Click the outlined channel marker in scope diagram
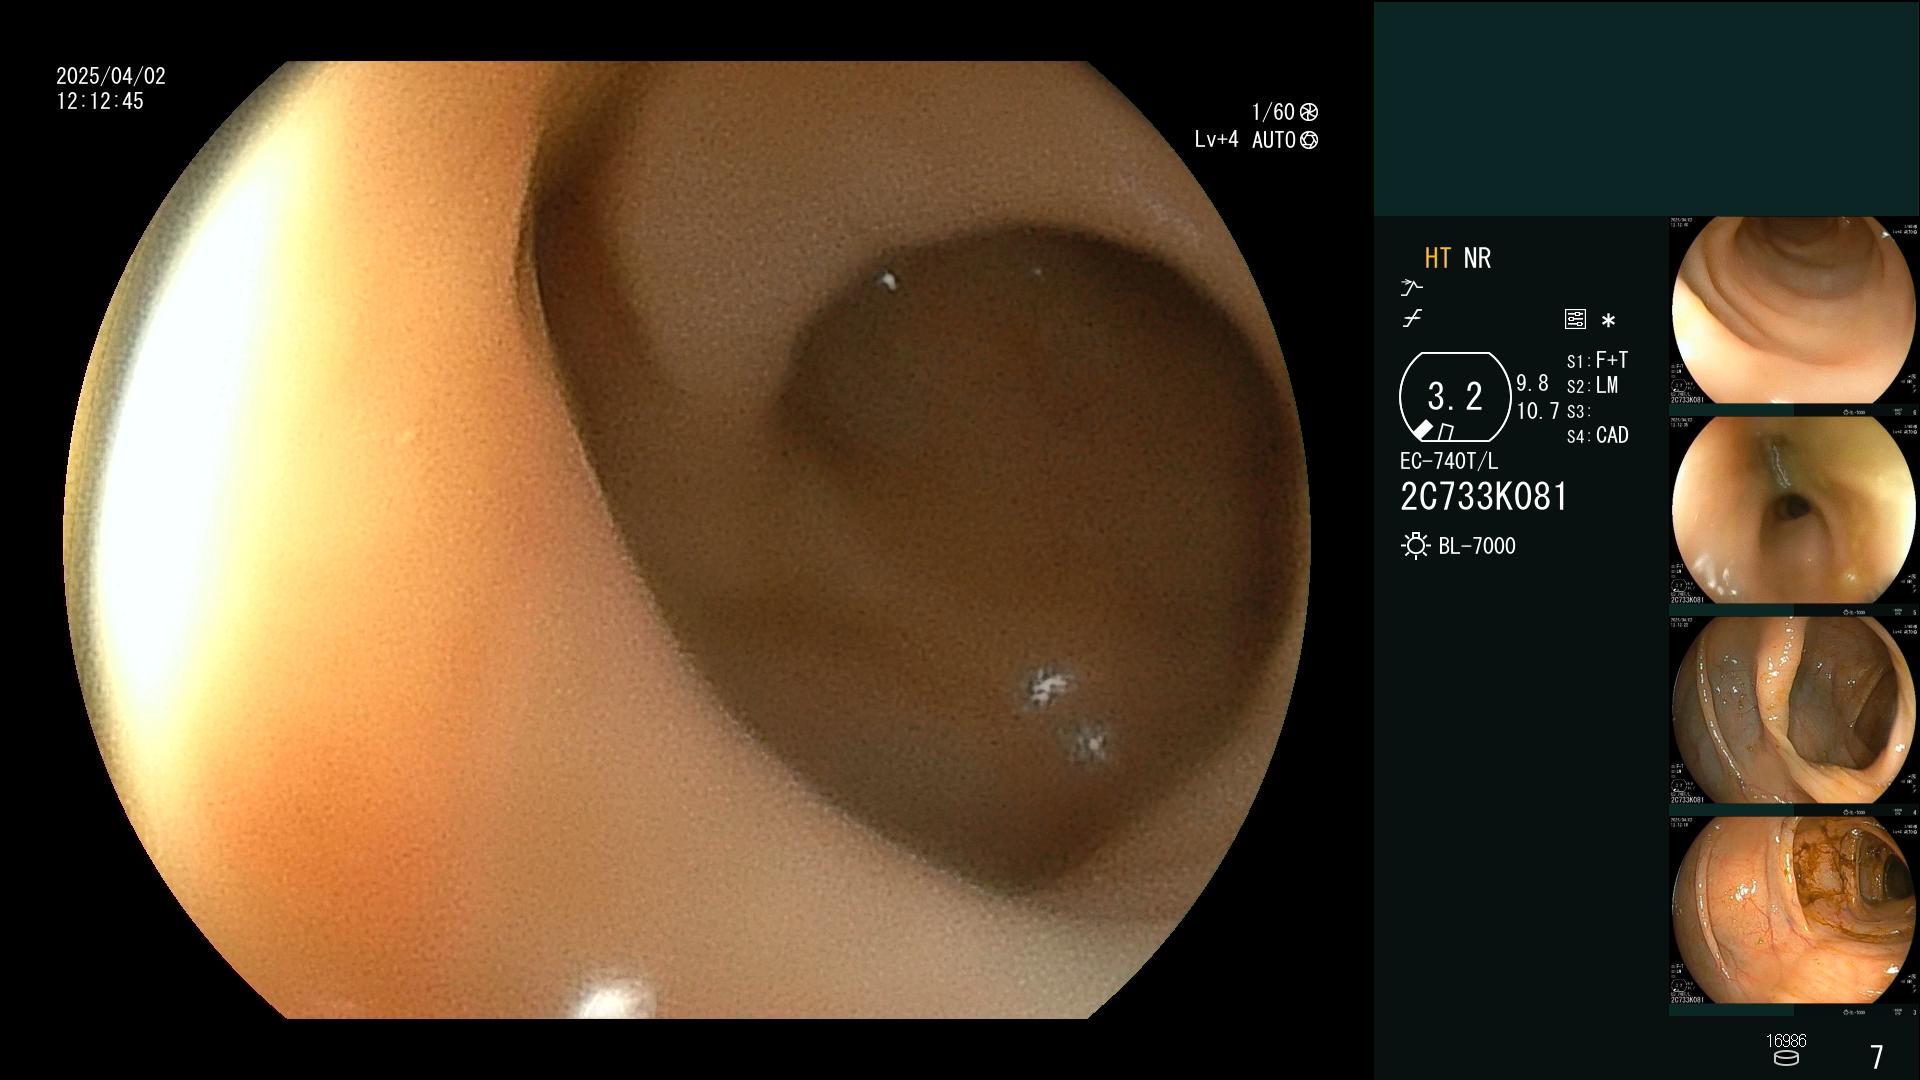This screenshot has height=1080, width=1920. pyautogui.click(x=1445, y=432)
